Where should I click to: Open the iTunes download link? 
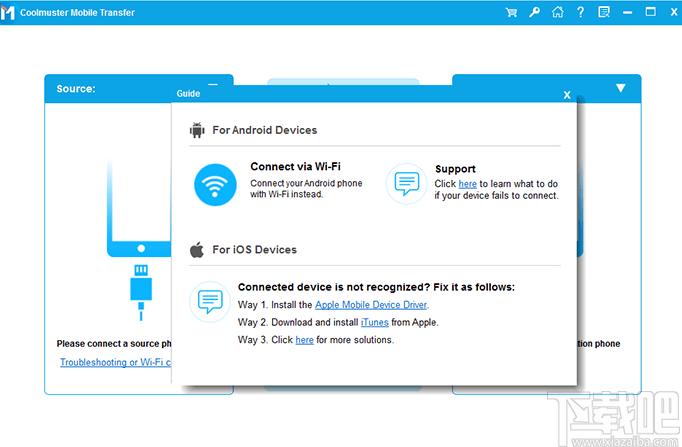374,322
